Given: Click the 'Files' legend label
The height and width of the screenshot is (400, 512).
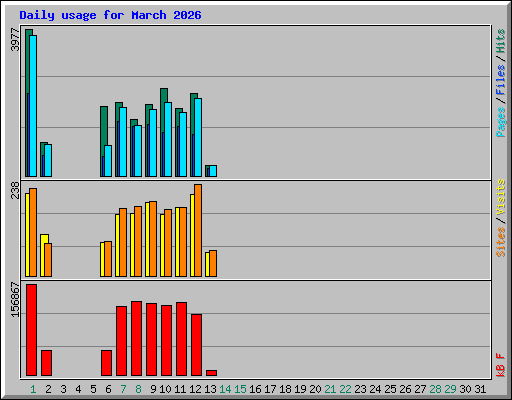Looking at the screenshot, I should tap(501, 79).
